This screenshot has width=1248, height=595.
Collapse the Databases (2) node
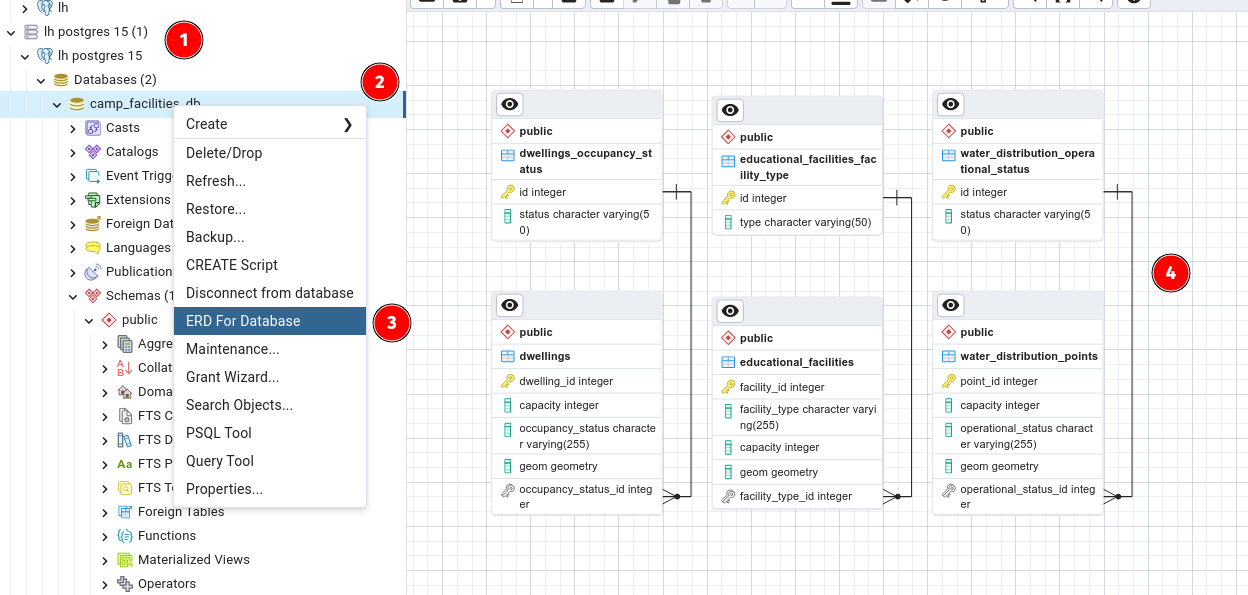(41, 80)
